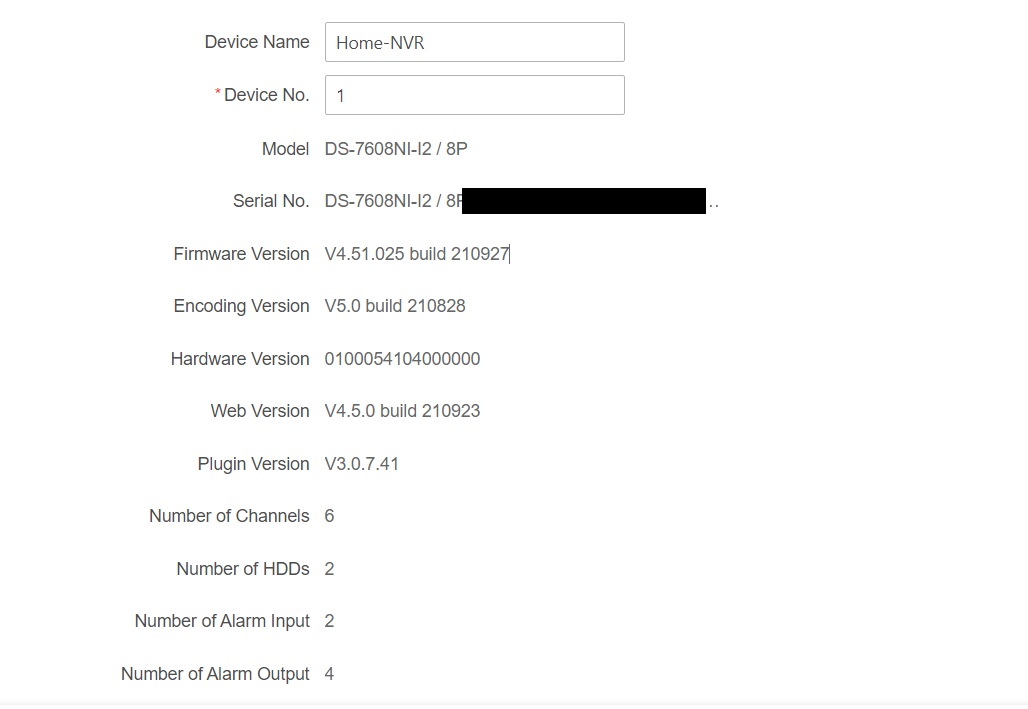Click the Plugin Version label
1028x709 pixels.
click(x=253, y=464)
